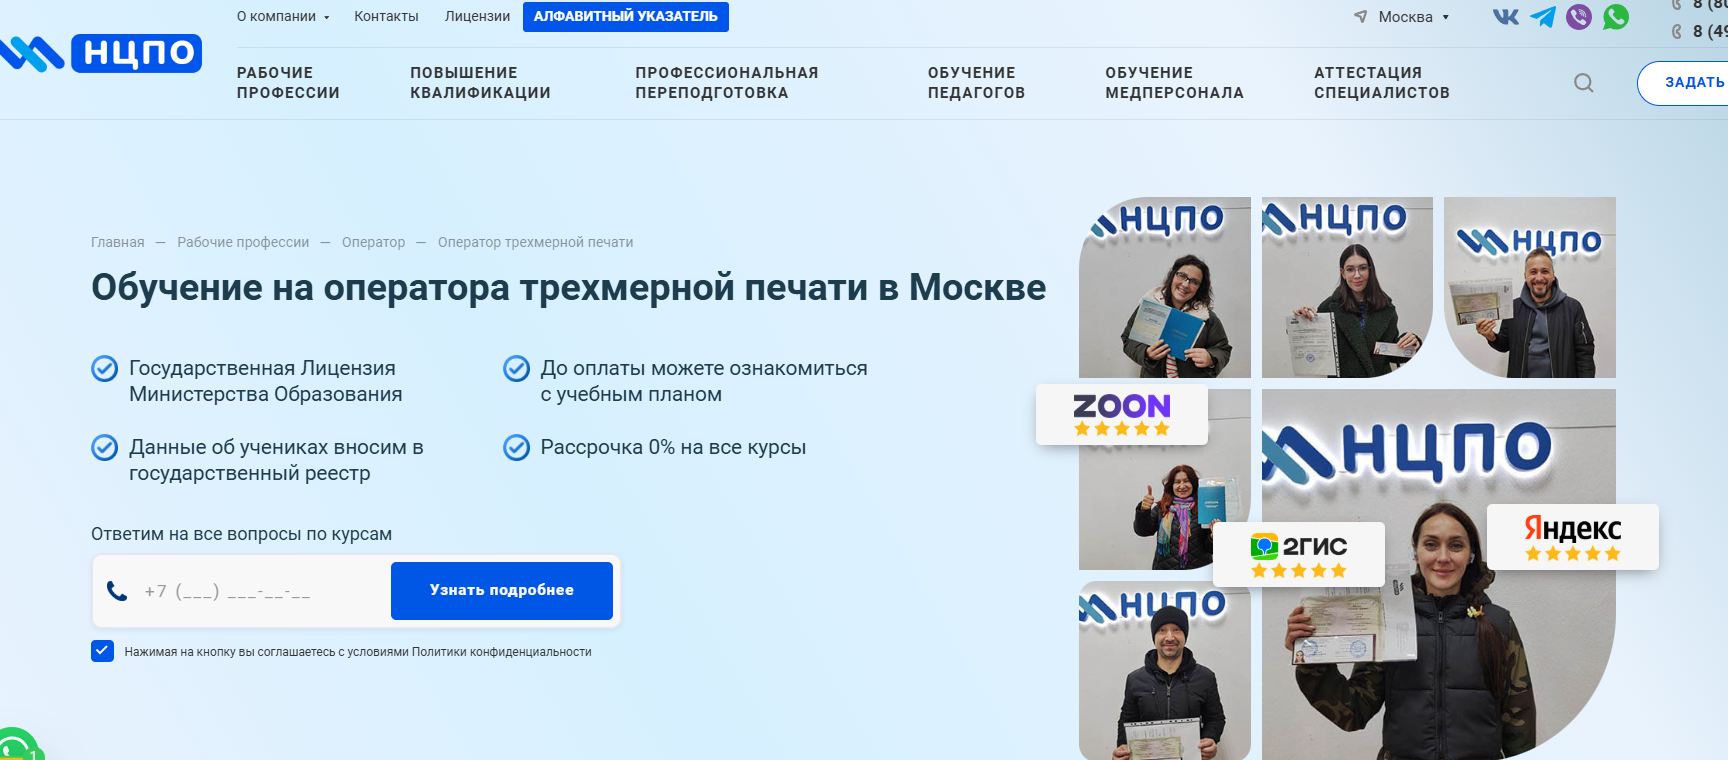Image resolution: width=1728 pixels, height=760 pixels.
Task: Contact via the WhatsApp header icon
Action: tap(1616, 17)
